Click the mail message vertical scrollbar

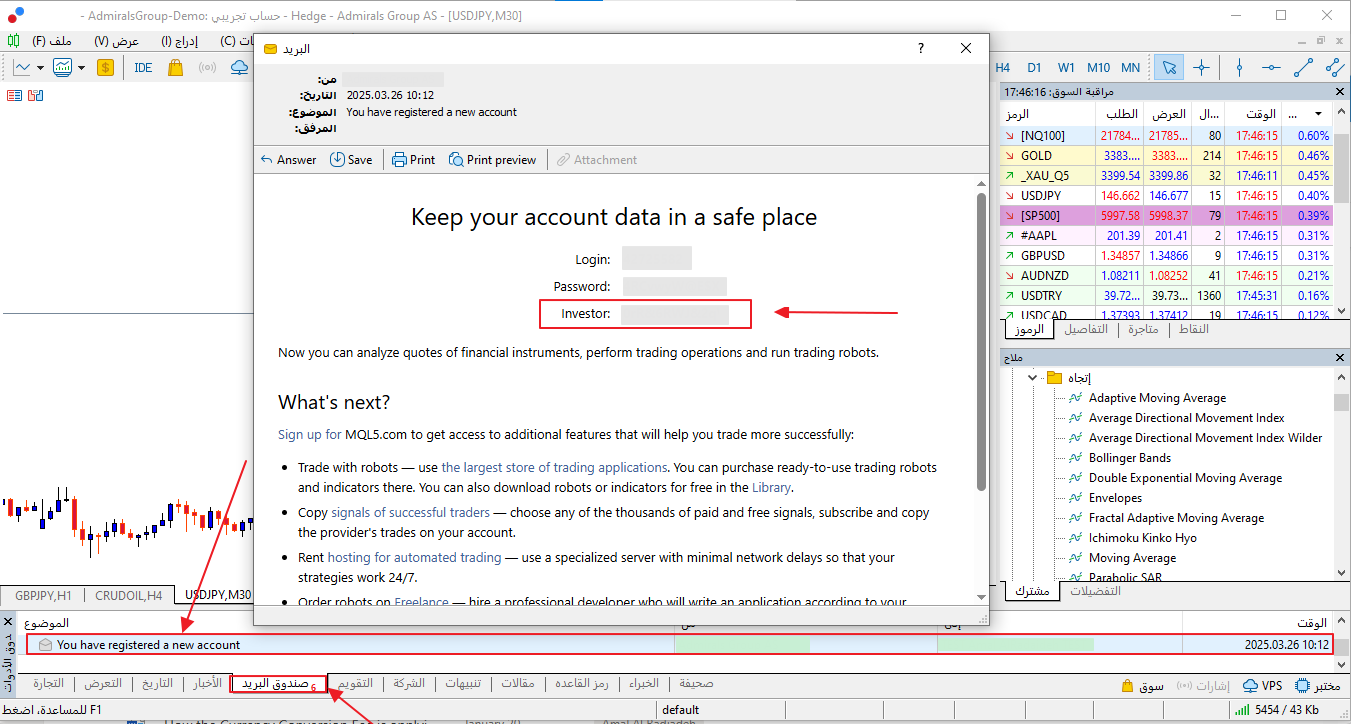(981, 340)
